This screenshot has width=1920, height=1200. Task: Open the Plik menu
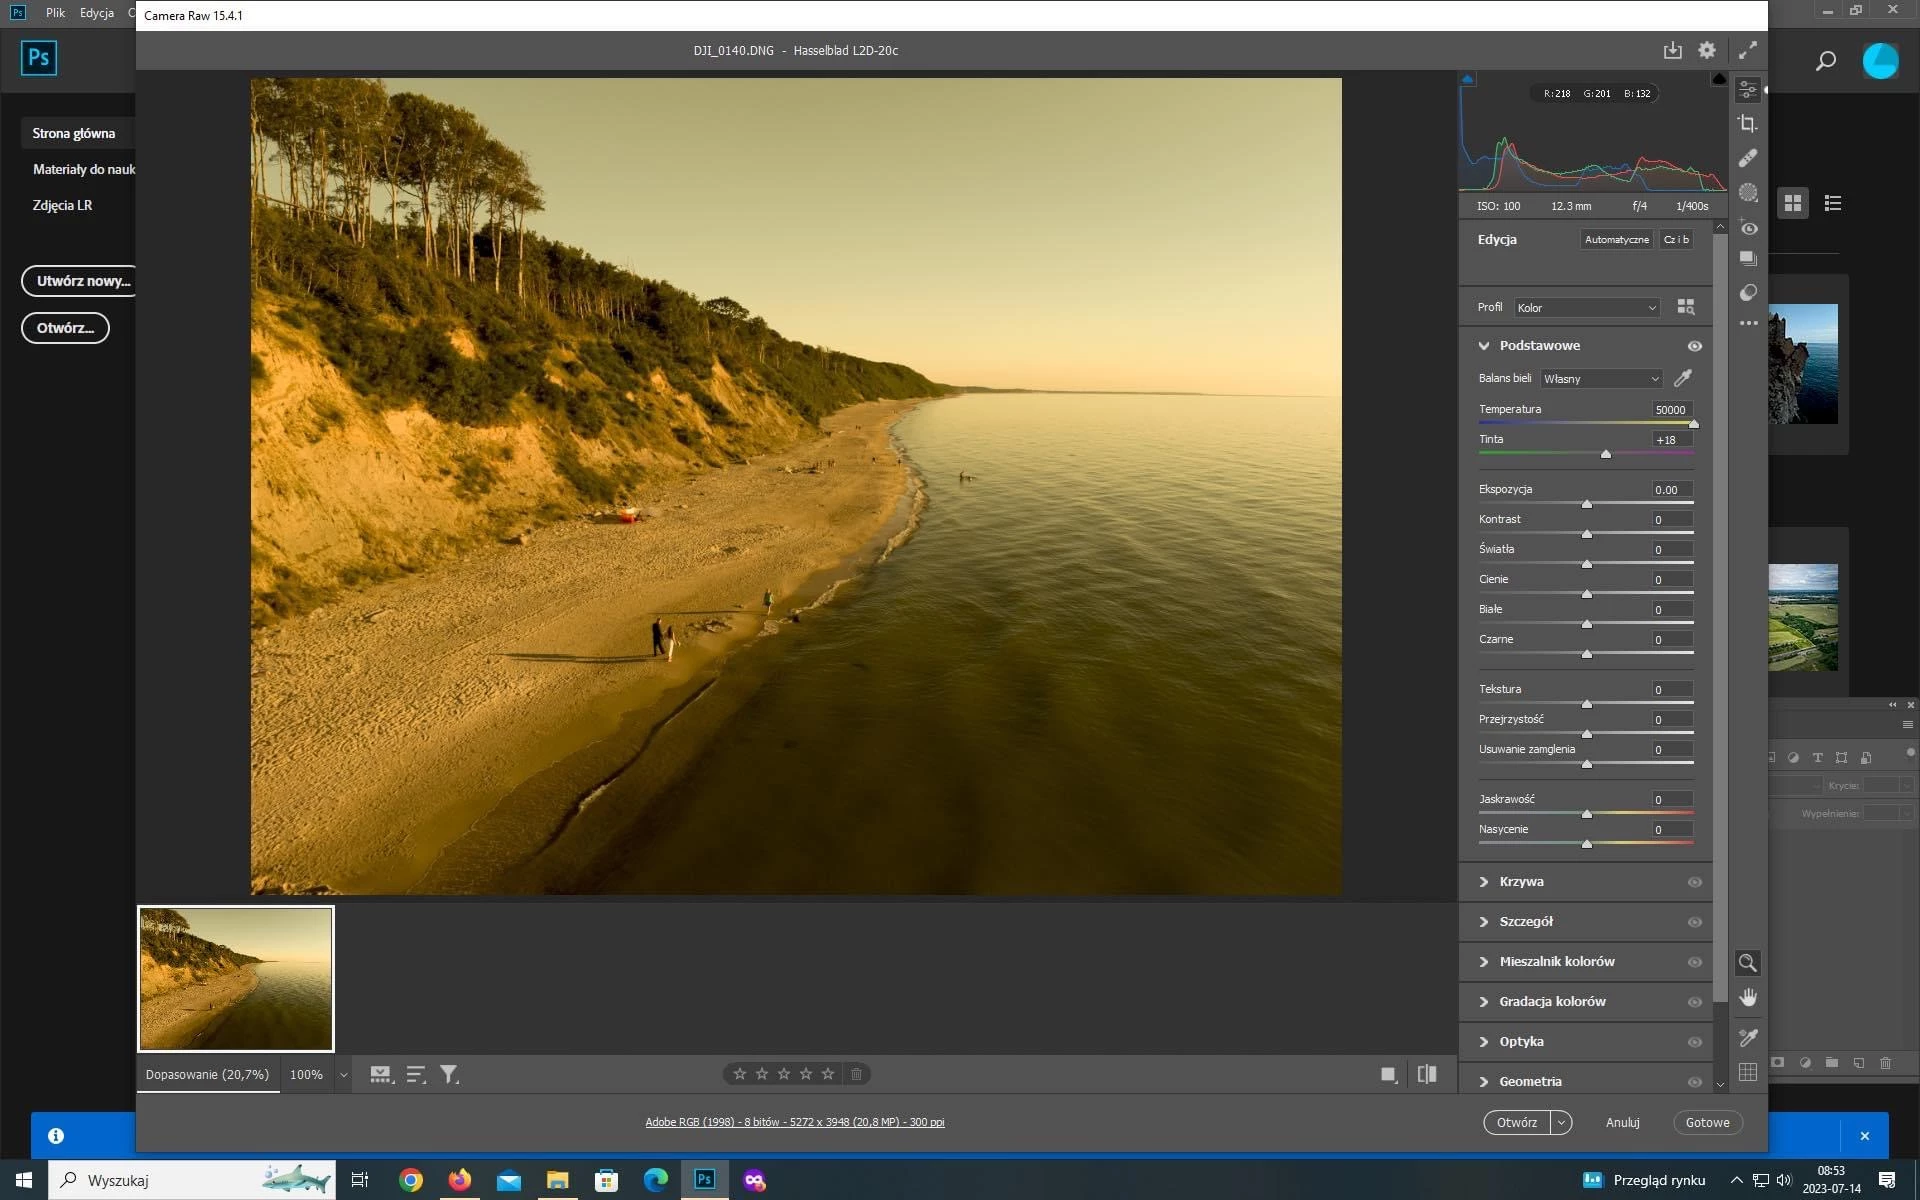[55, 13]
